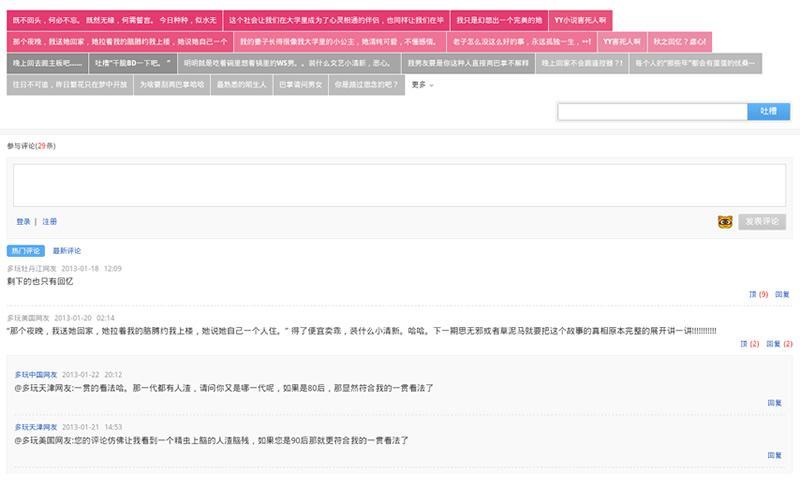Select the gray tag 巴掌请问男女

[x=301, y=85]
